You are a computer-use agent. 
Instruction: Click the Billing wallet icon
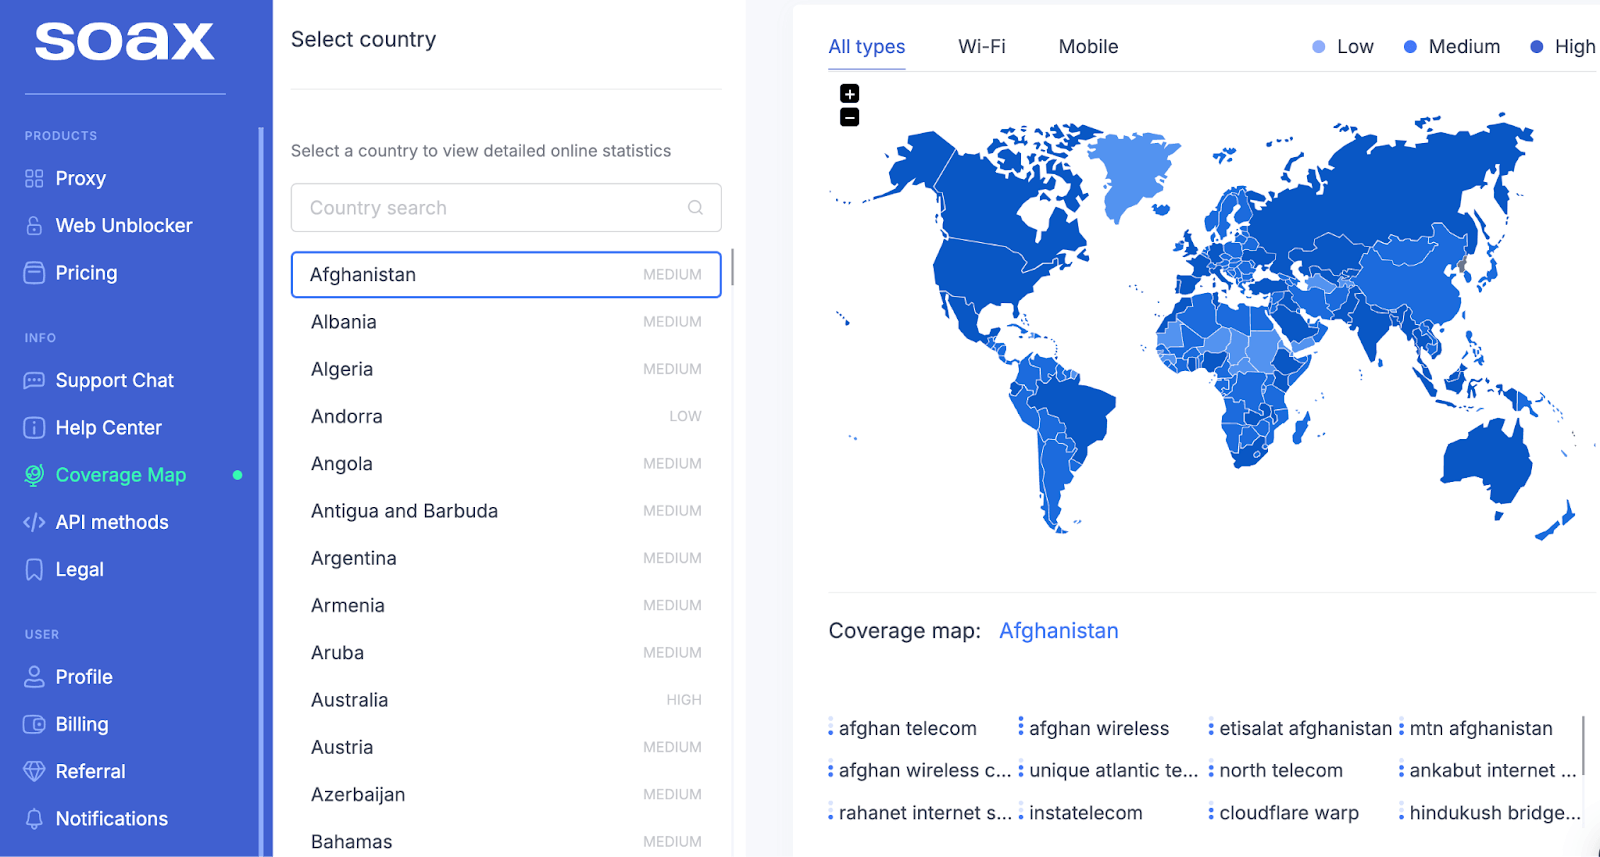34,724
